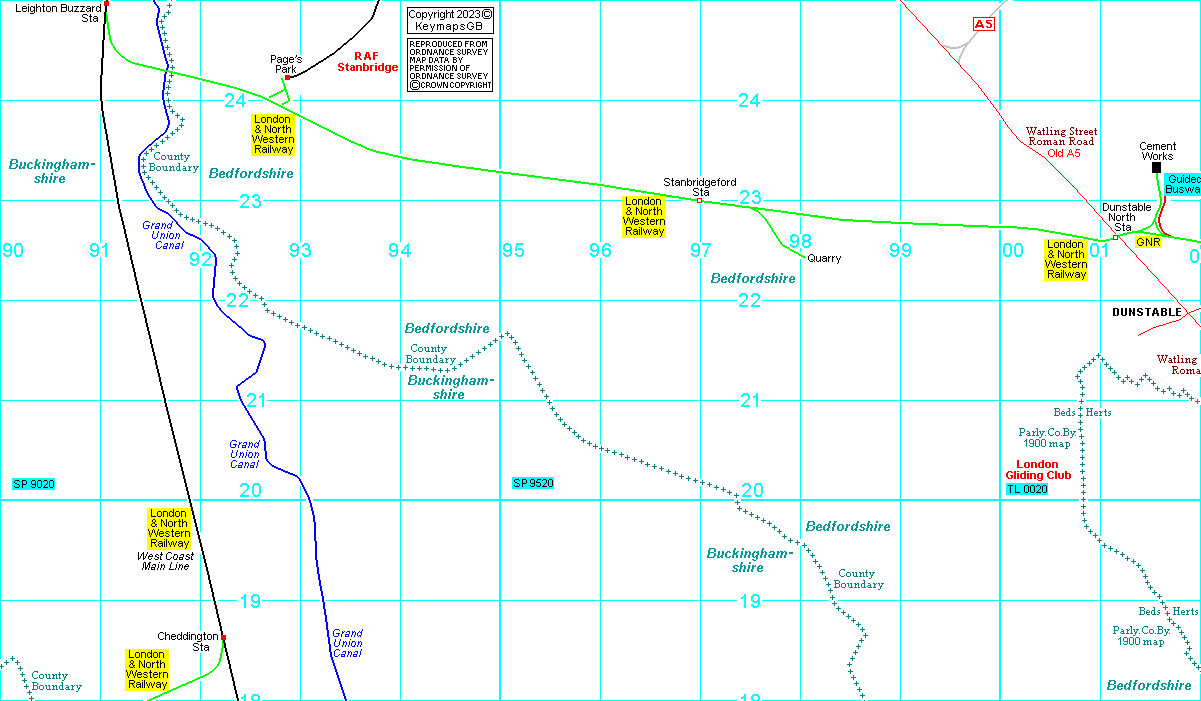The image size is (1201, 701).
Task: Click the red-bordered A5 road sign
Action: [984, 22]
